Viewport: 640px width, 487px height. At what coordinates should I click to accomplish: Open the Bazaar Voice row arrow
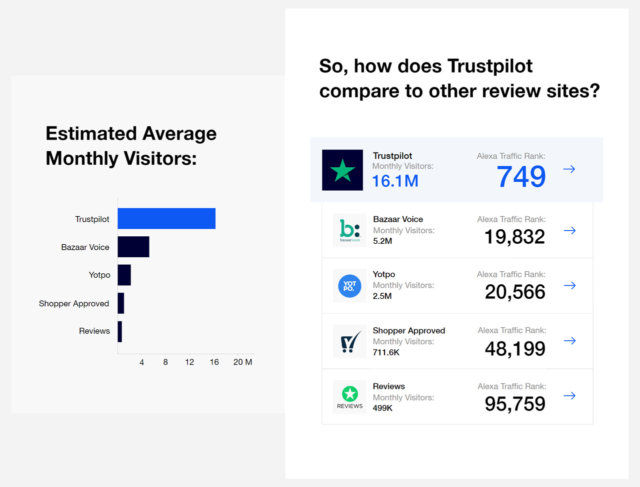click(570, 231)
